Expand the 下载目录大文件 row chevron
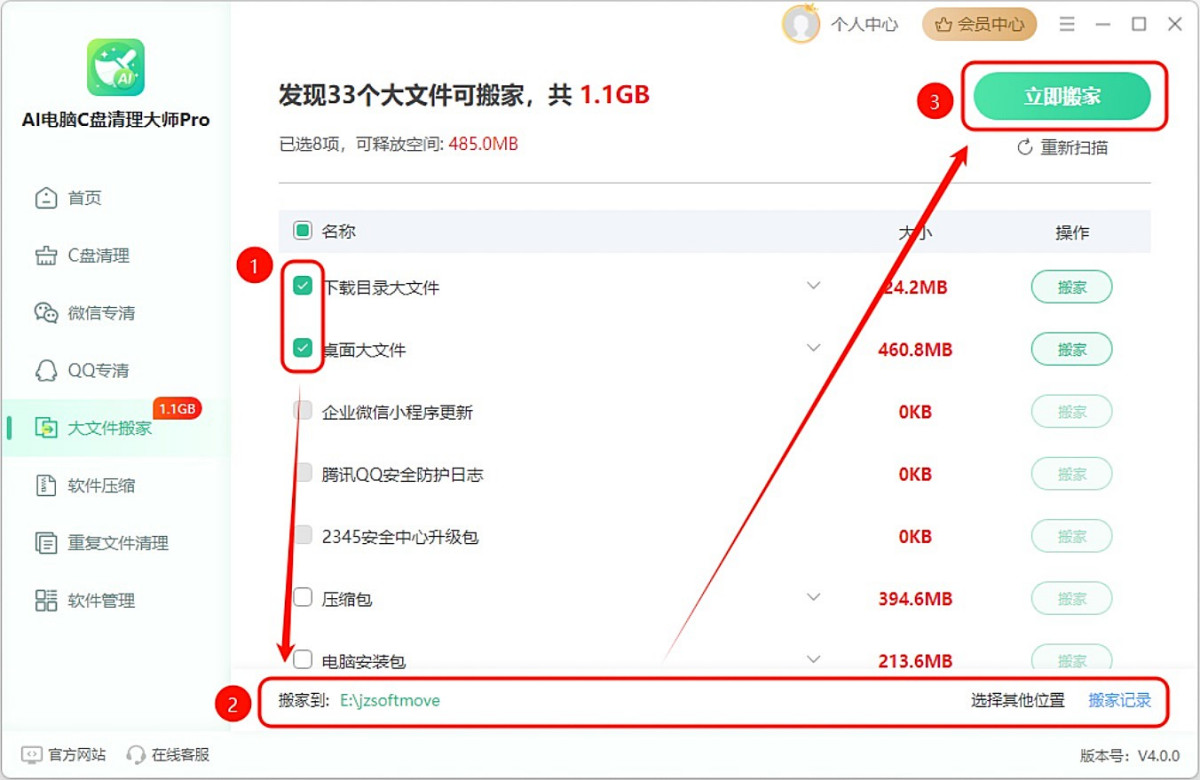The image size is (1200, 780). (814, 286)
